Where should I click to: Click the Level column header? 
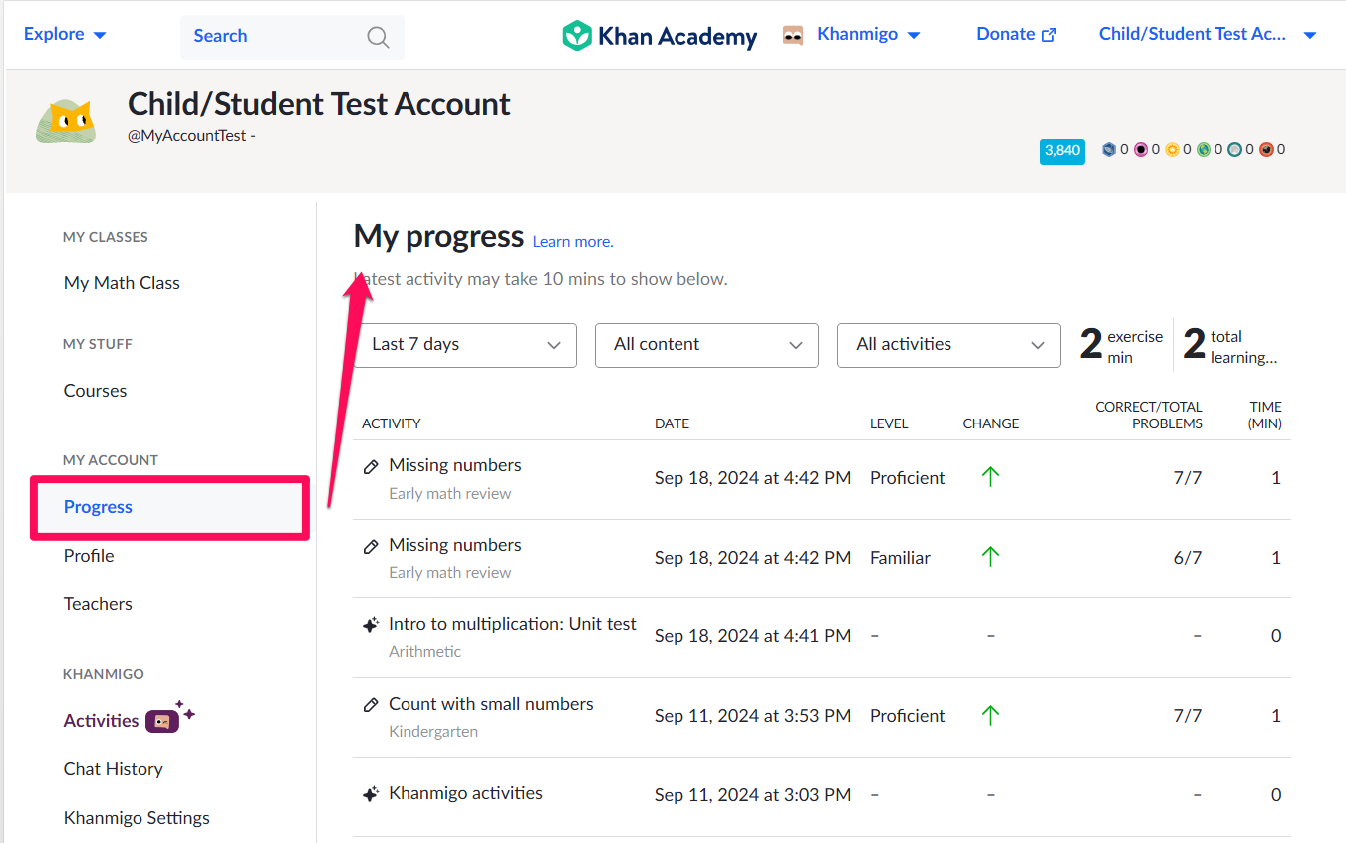click(889, 423)
